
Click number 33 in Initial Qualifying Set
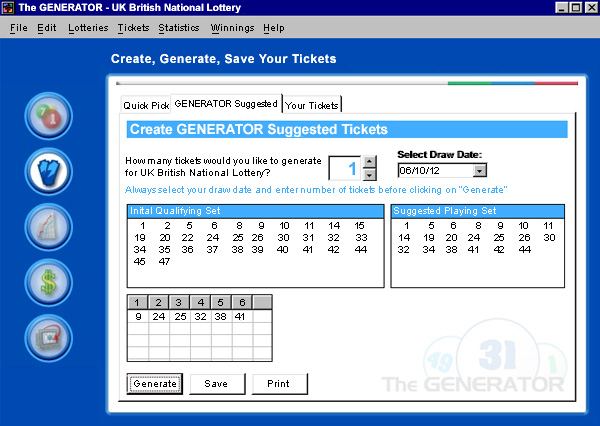[361, 238]
